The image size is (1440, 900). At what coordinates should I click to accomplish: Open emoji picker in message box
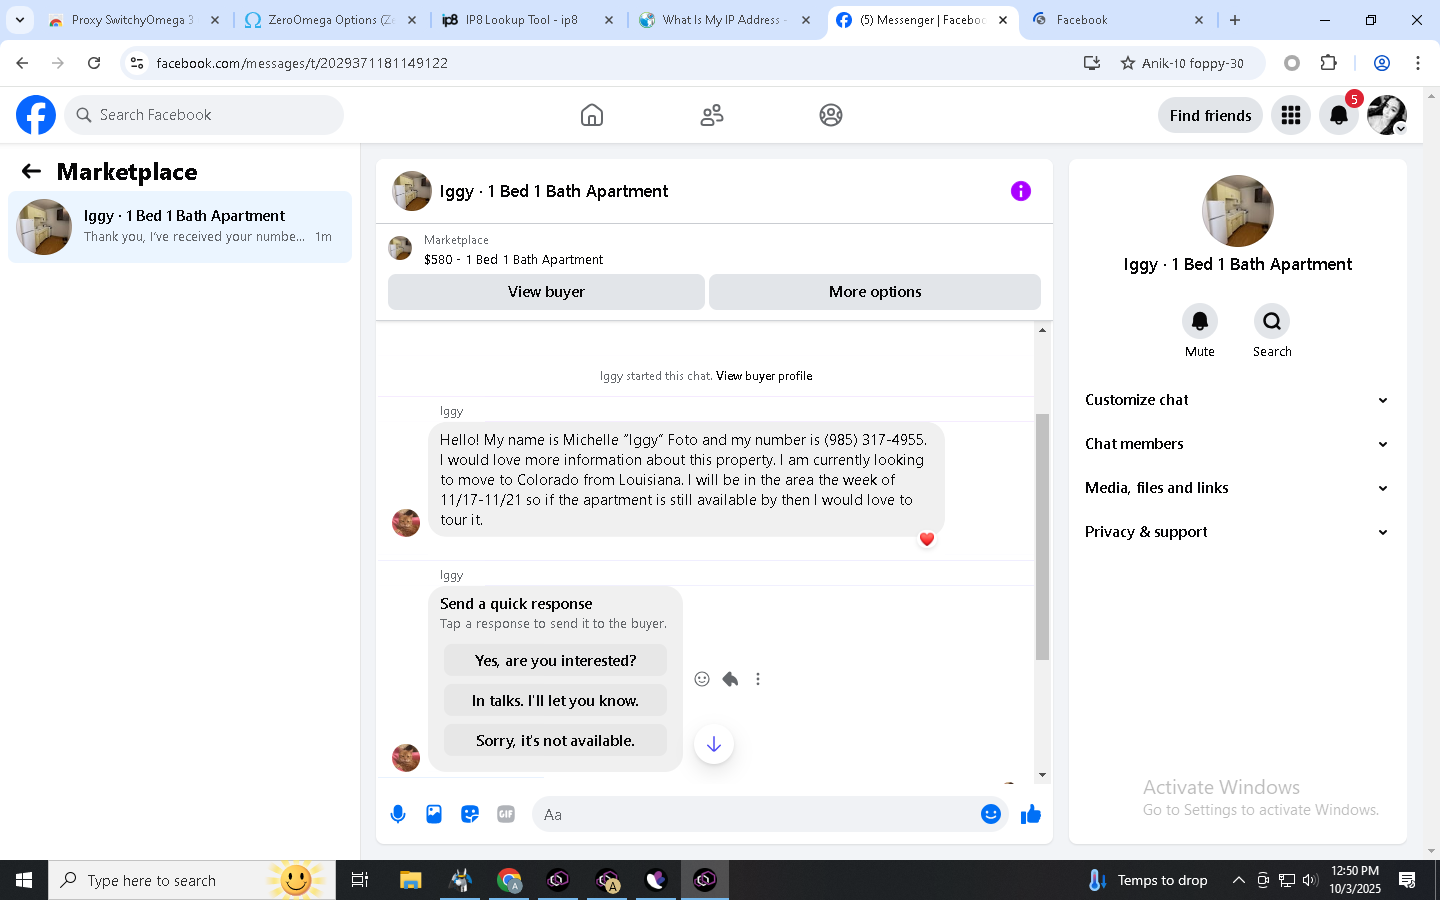pyautogui.click(x=991, y=814)
